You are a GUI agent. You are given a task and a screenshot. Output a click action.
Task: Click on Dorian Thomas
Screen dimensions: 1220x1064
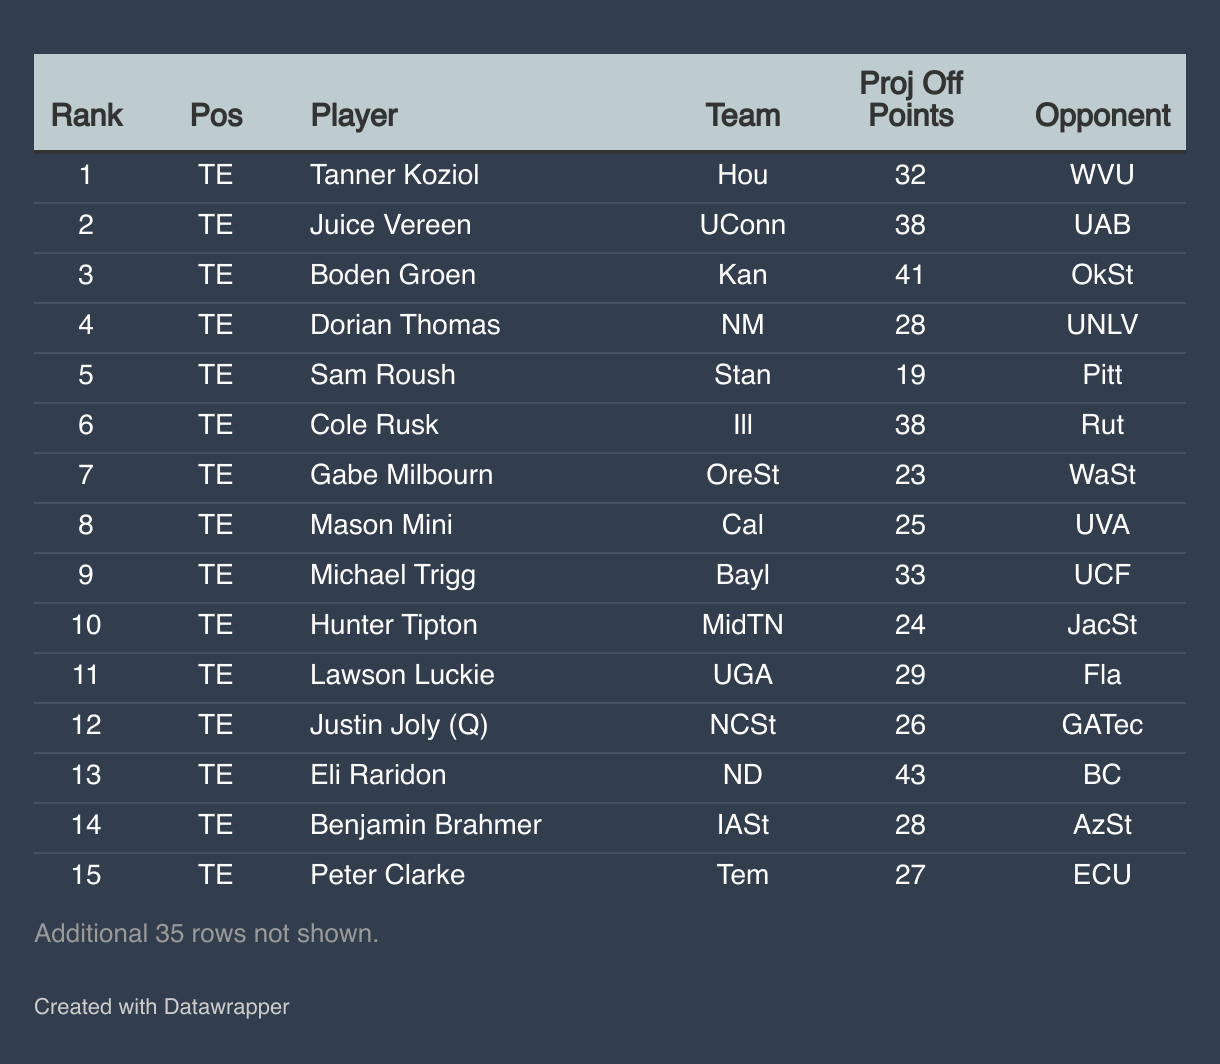(405, 325)
